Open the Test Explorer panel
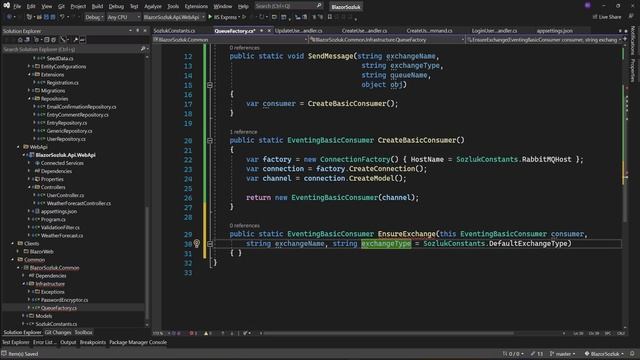The width and height of the screenshot is (640, 360). click(16, 342)
